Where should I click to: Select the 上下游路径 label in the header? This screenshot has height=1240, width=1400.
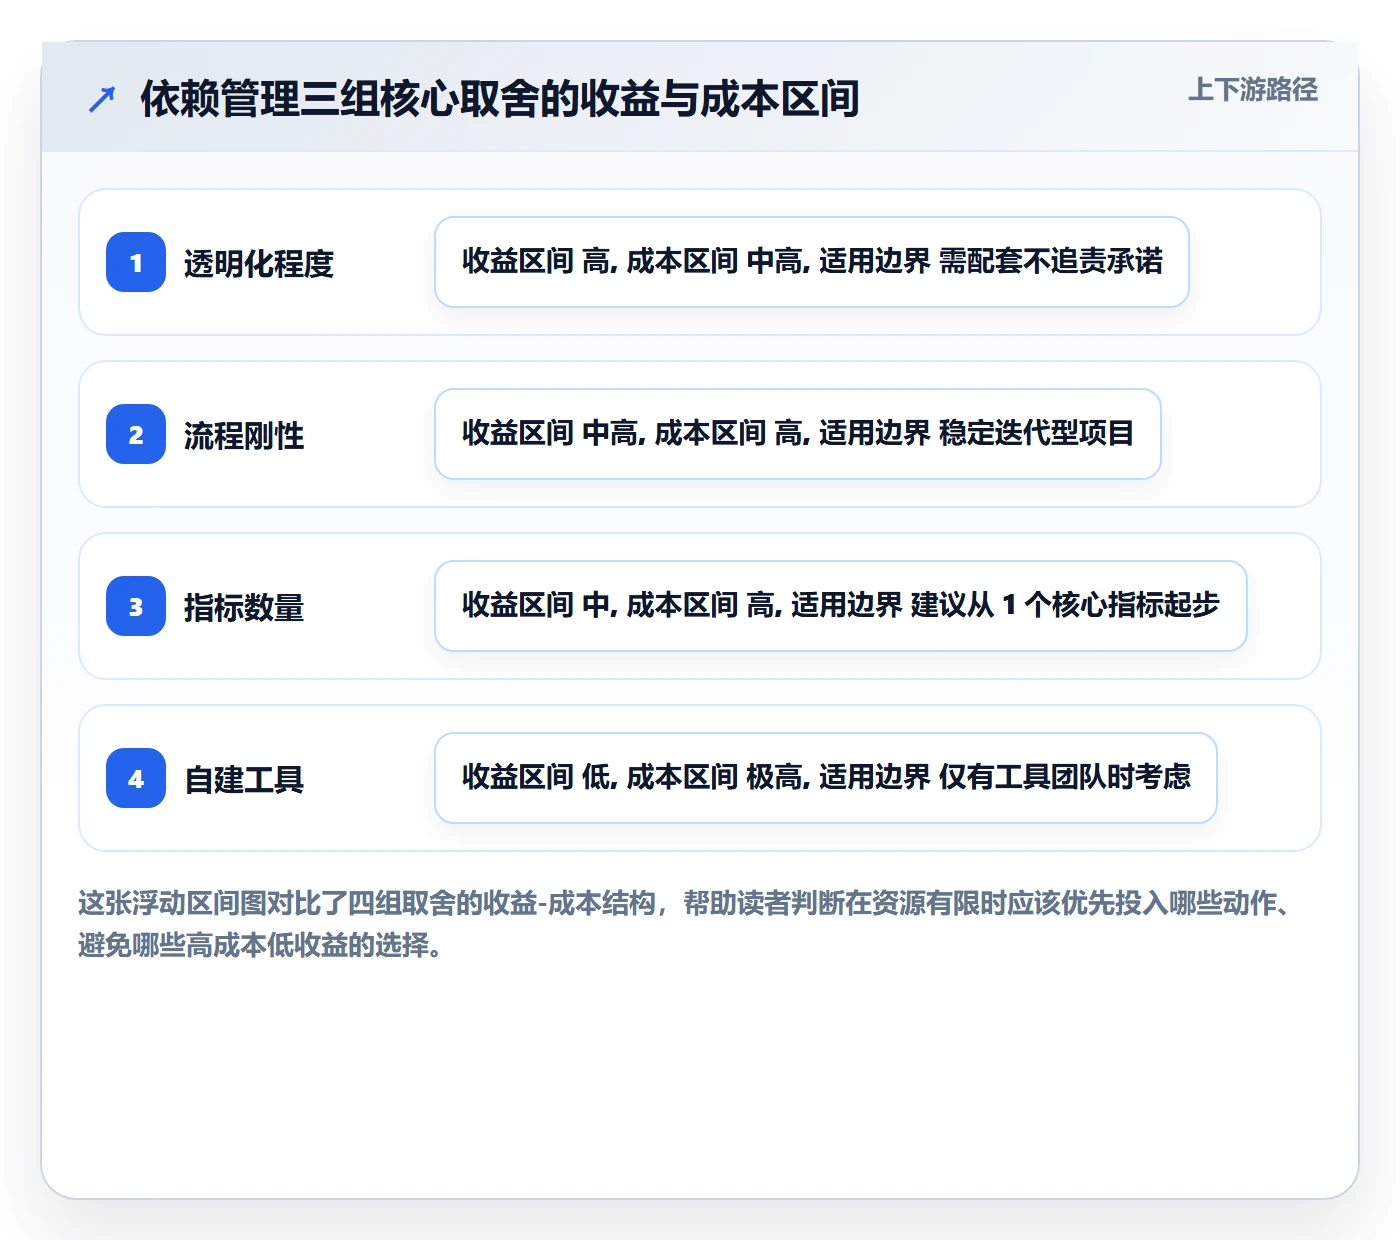point(1253,90)
